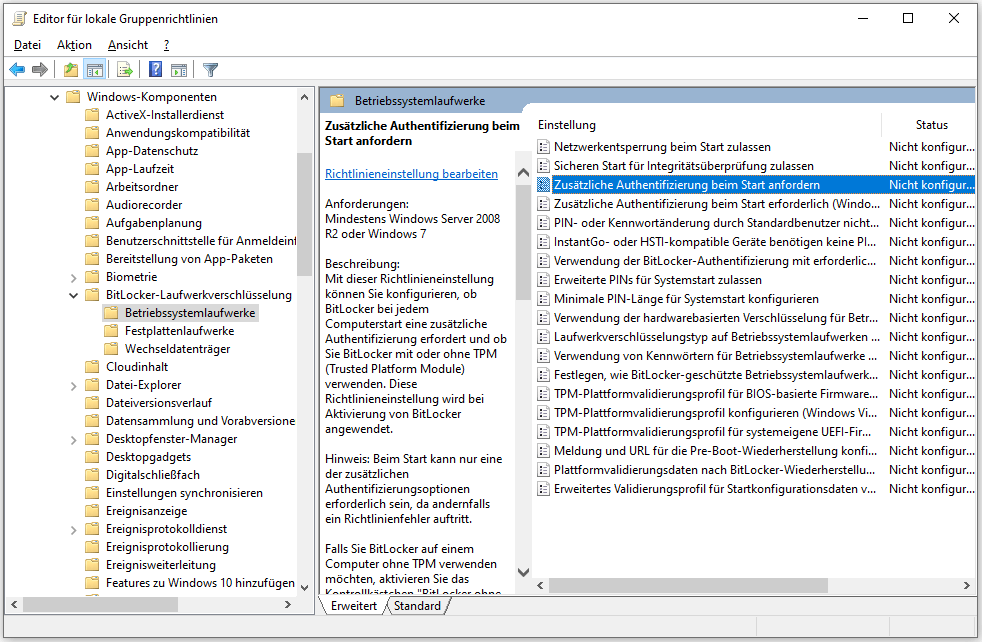Click the description pane scroll up arrow
Image resolution: width=982 pixels, height=642 pixels.
pyautogui.click(x=524, y=173)
